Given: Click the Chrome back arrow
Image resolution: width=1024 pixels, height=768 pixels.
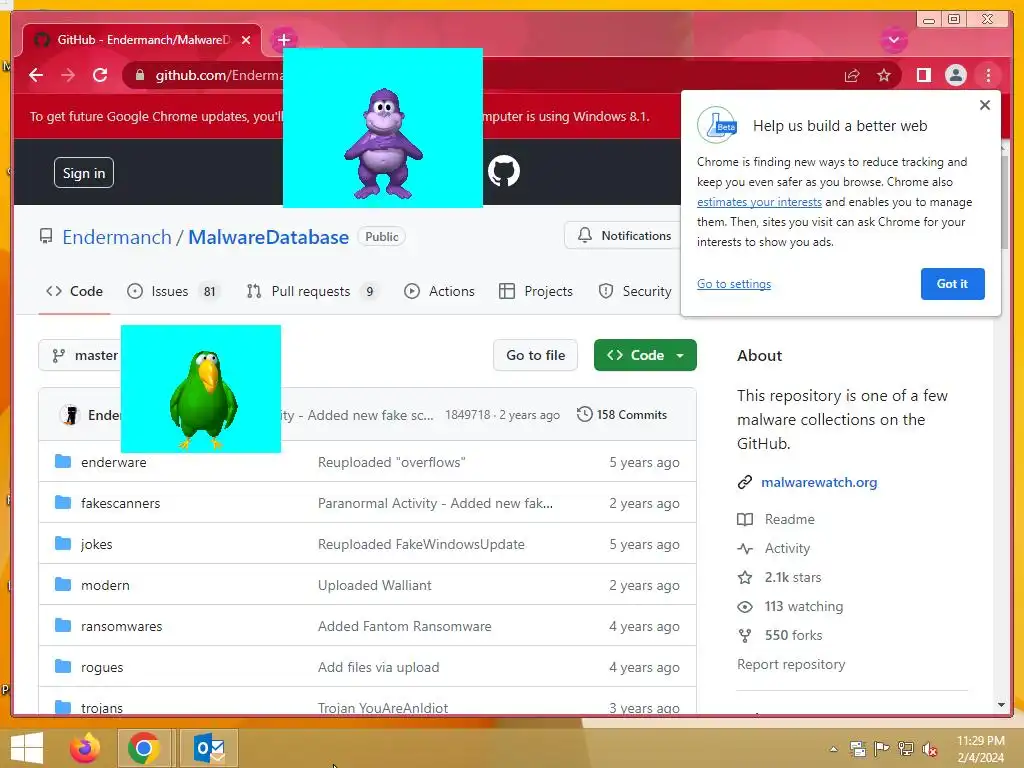Looking at the screenshot, I should 36,75.
